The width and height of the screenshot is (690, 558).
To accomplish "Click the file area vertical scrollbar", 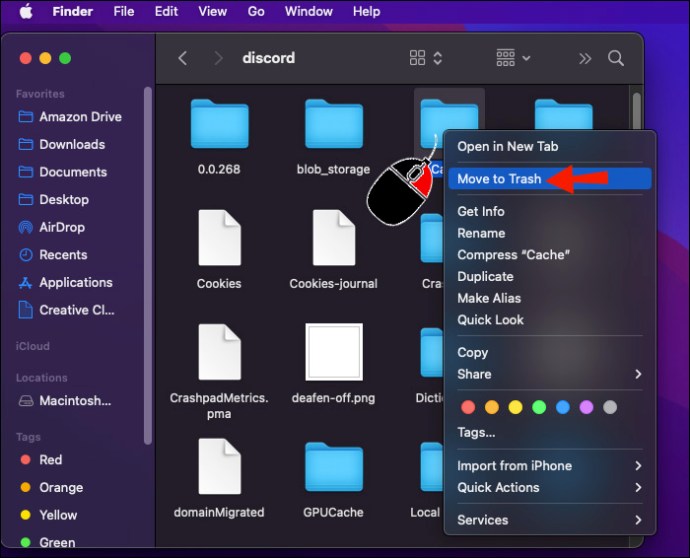I will (636, 112).
